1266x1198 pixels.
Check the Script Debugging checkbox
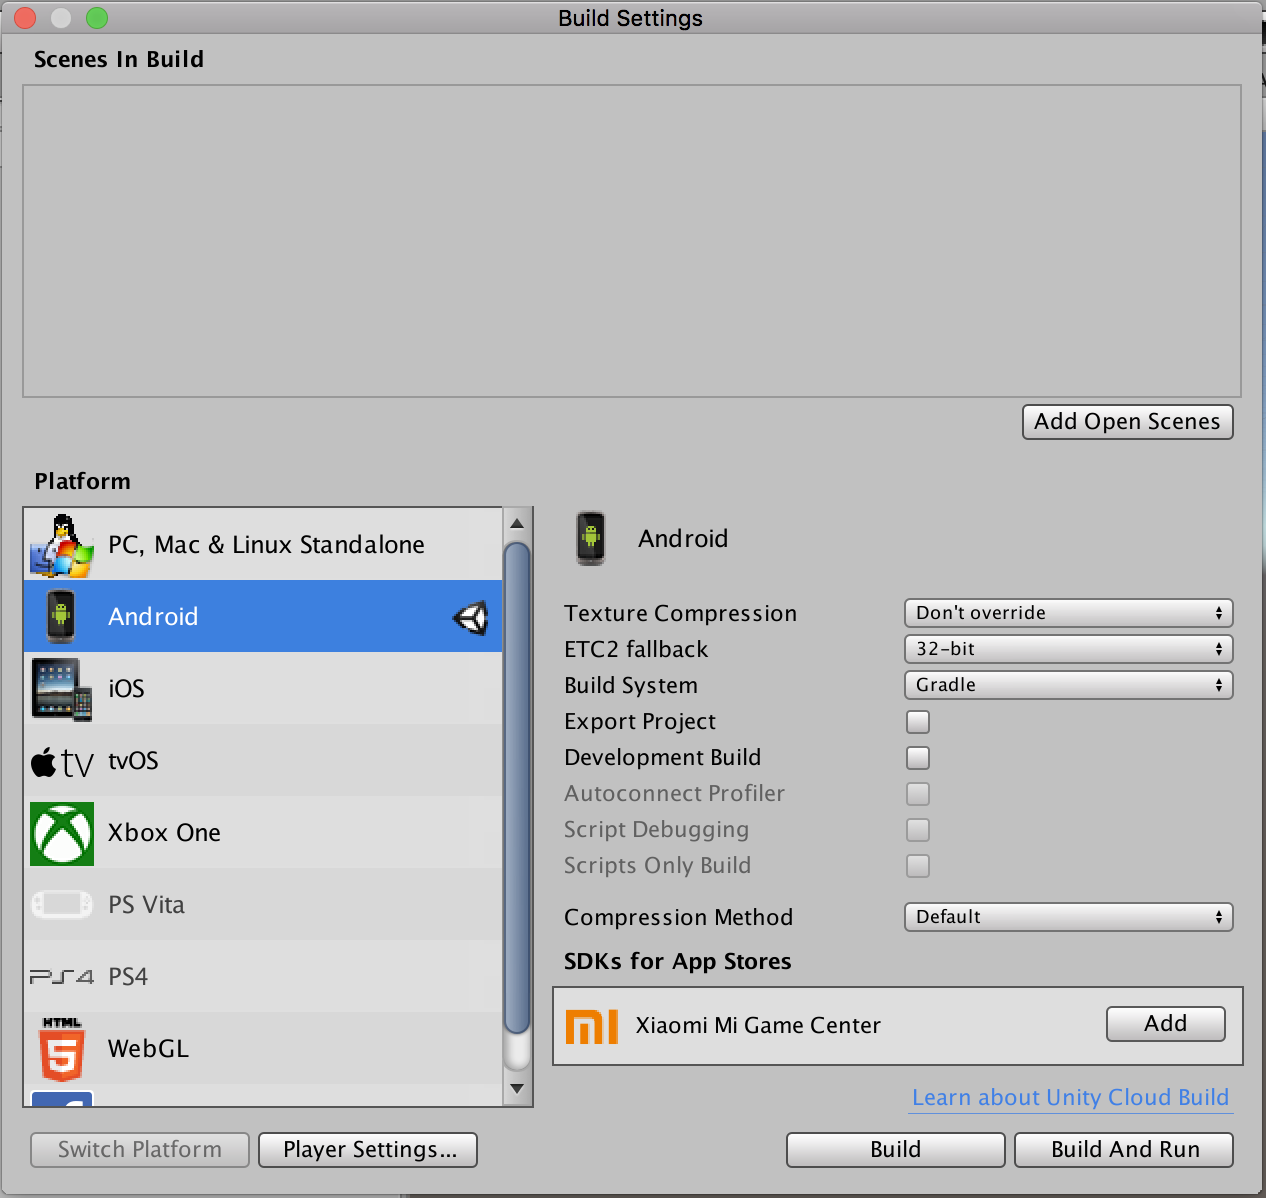pos(918,830)
